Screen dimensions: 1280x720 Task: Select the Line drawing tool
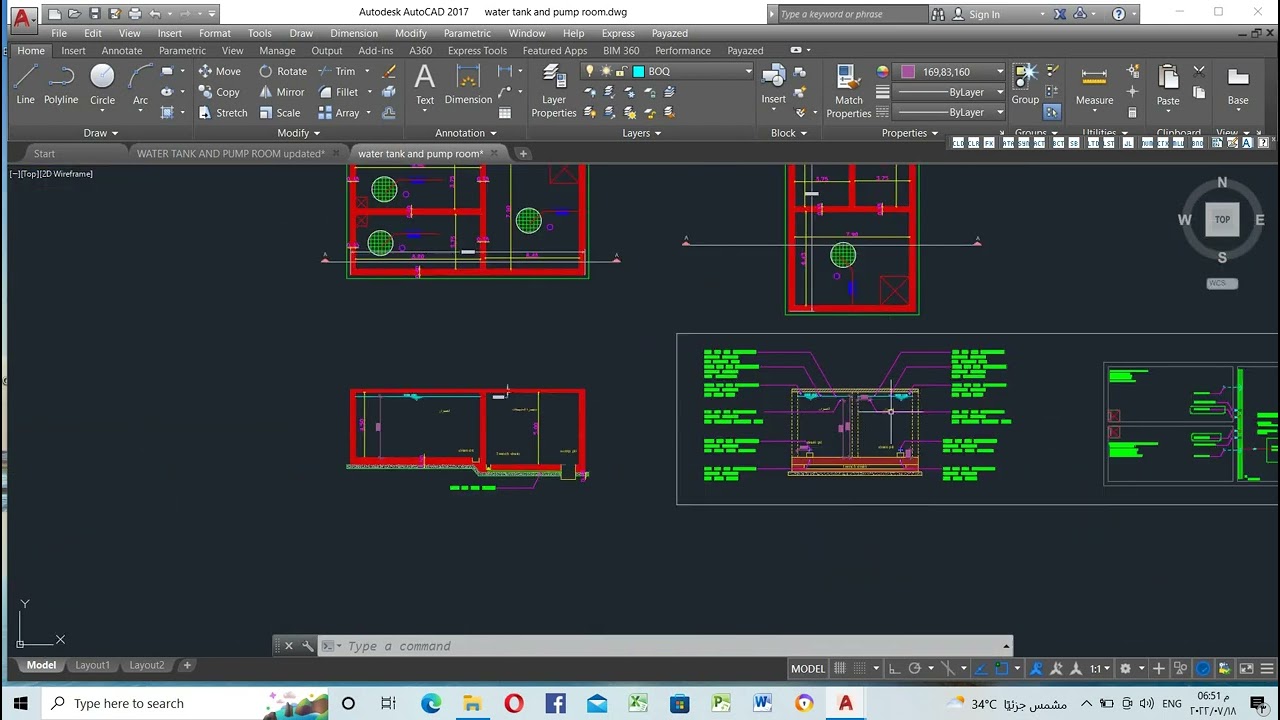(25, 84)
